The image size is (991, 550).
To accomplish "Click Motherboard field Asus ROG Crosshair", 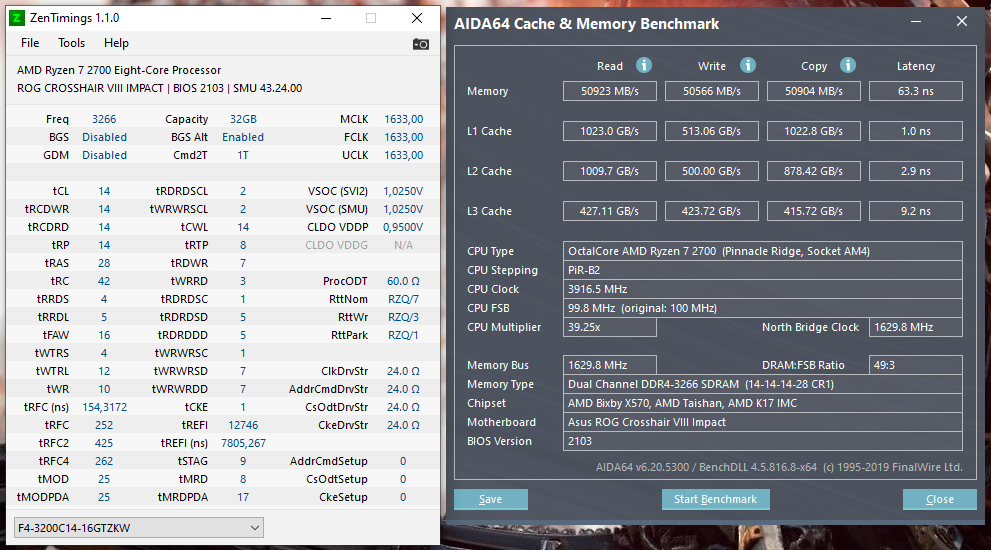I will pos(763,422).
